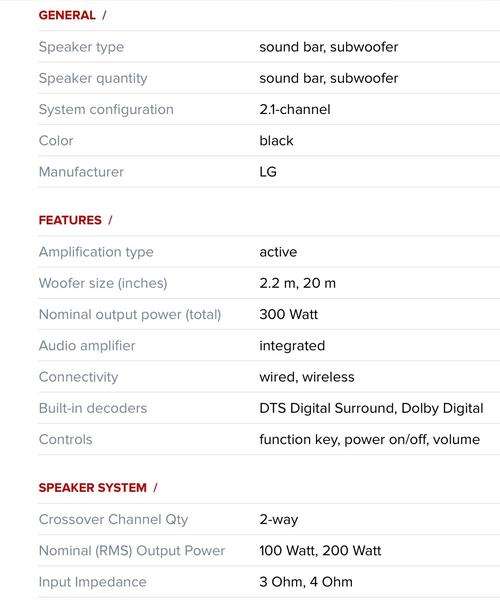Image resolution: width=500 pixels, height=615 pixels.
Task: Select the 2.1-channel configuration value
Action: point(295,109)
